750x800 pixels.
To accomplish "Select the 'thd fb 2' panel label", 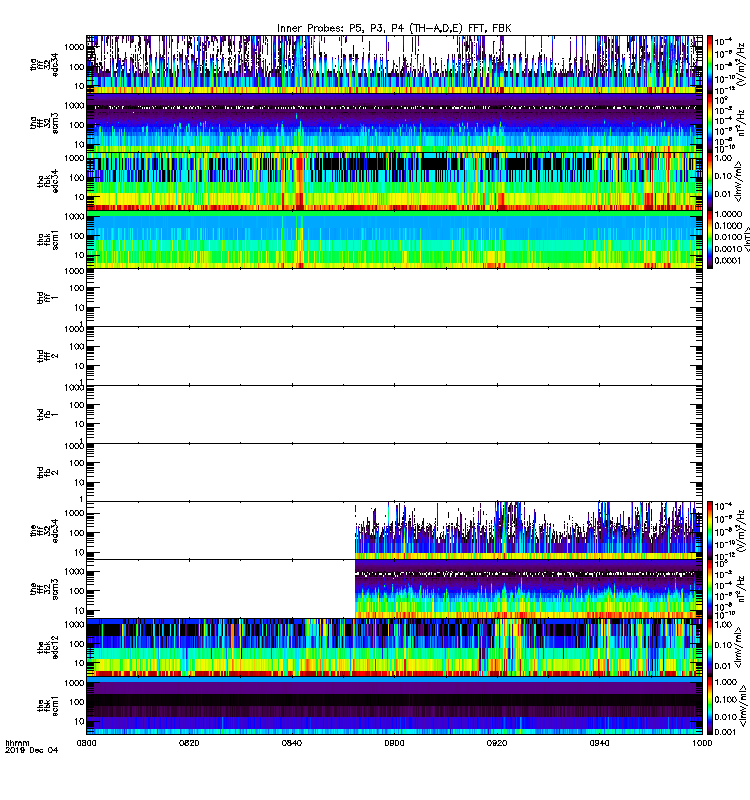I will point(47,472).
